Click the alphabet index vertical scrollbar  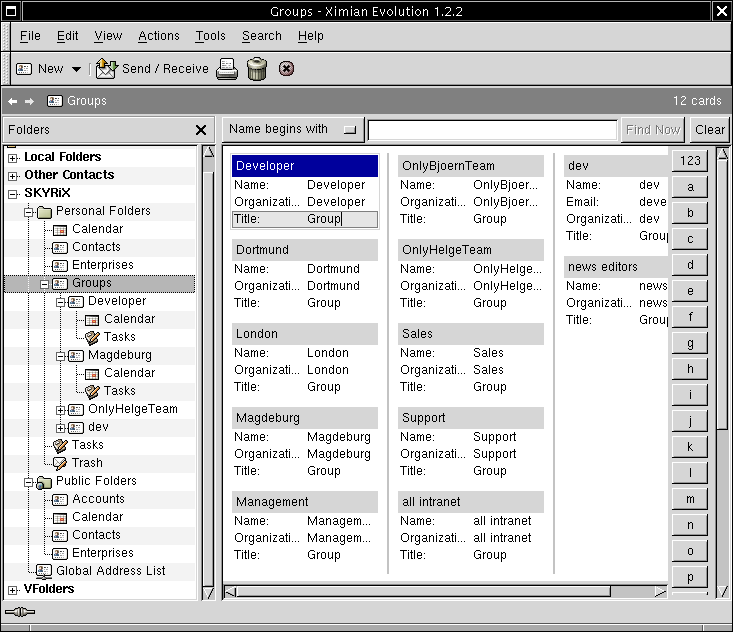coord(722,373)
